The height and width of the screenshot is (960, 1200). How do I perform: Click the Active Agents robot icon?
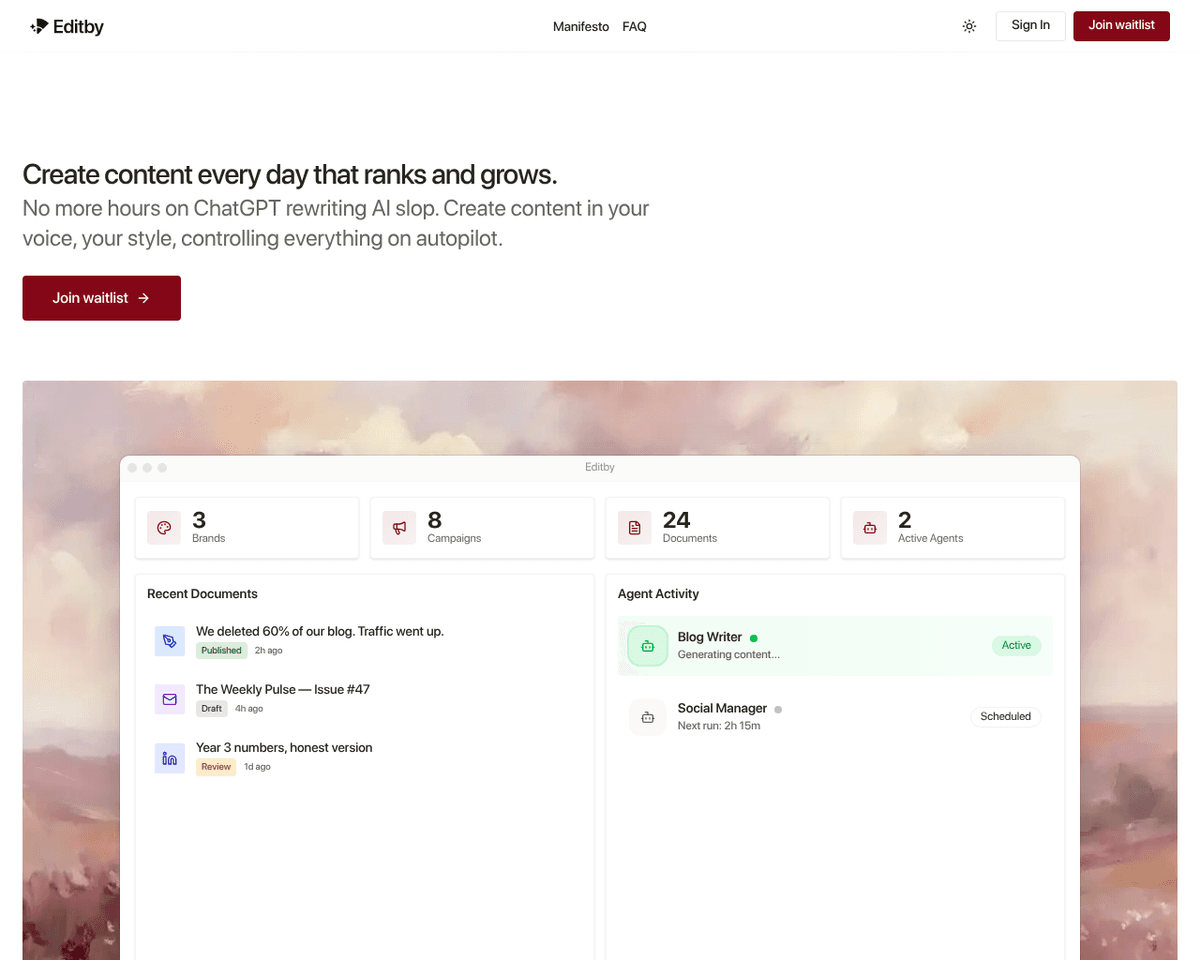click(x=870, y=528)
